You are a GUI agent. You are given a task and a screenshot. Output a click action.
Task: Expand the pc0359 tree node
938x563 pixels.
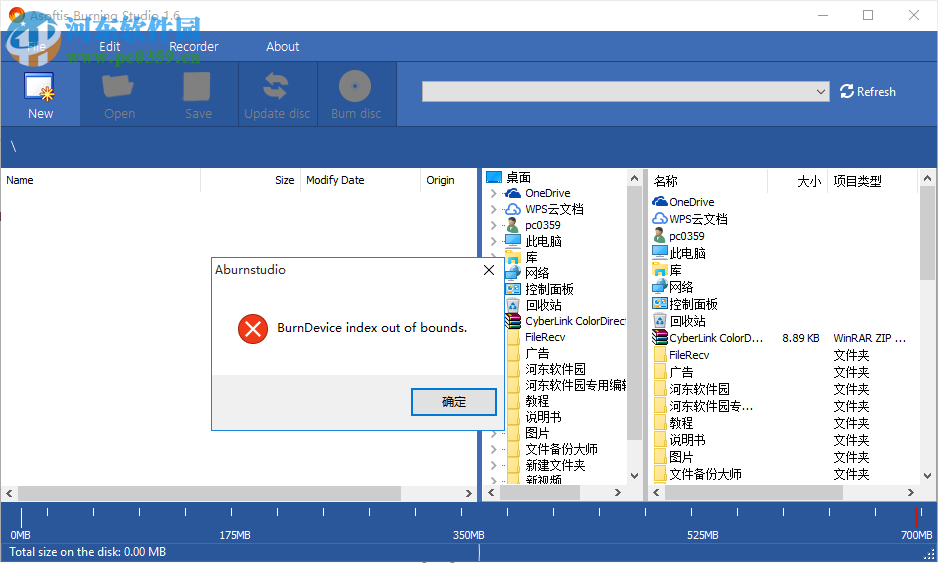(494, 226)
